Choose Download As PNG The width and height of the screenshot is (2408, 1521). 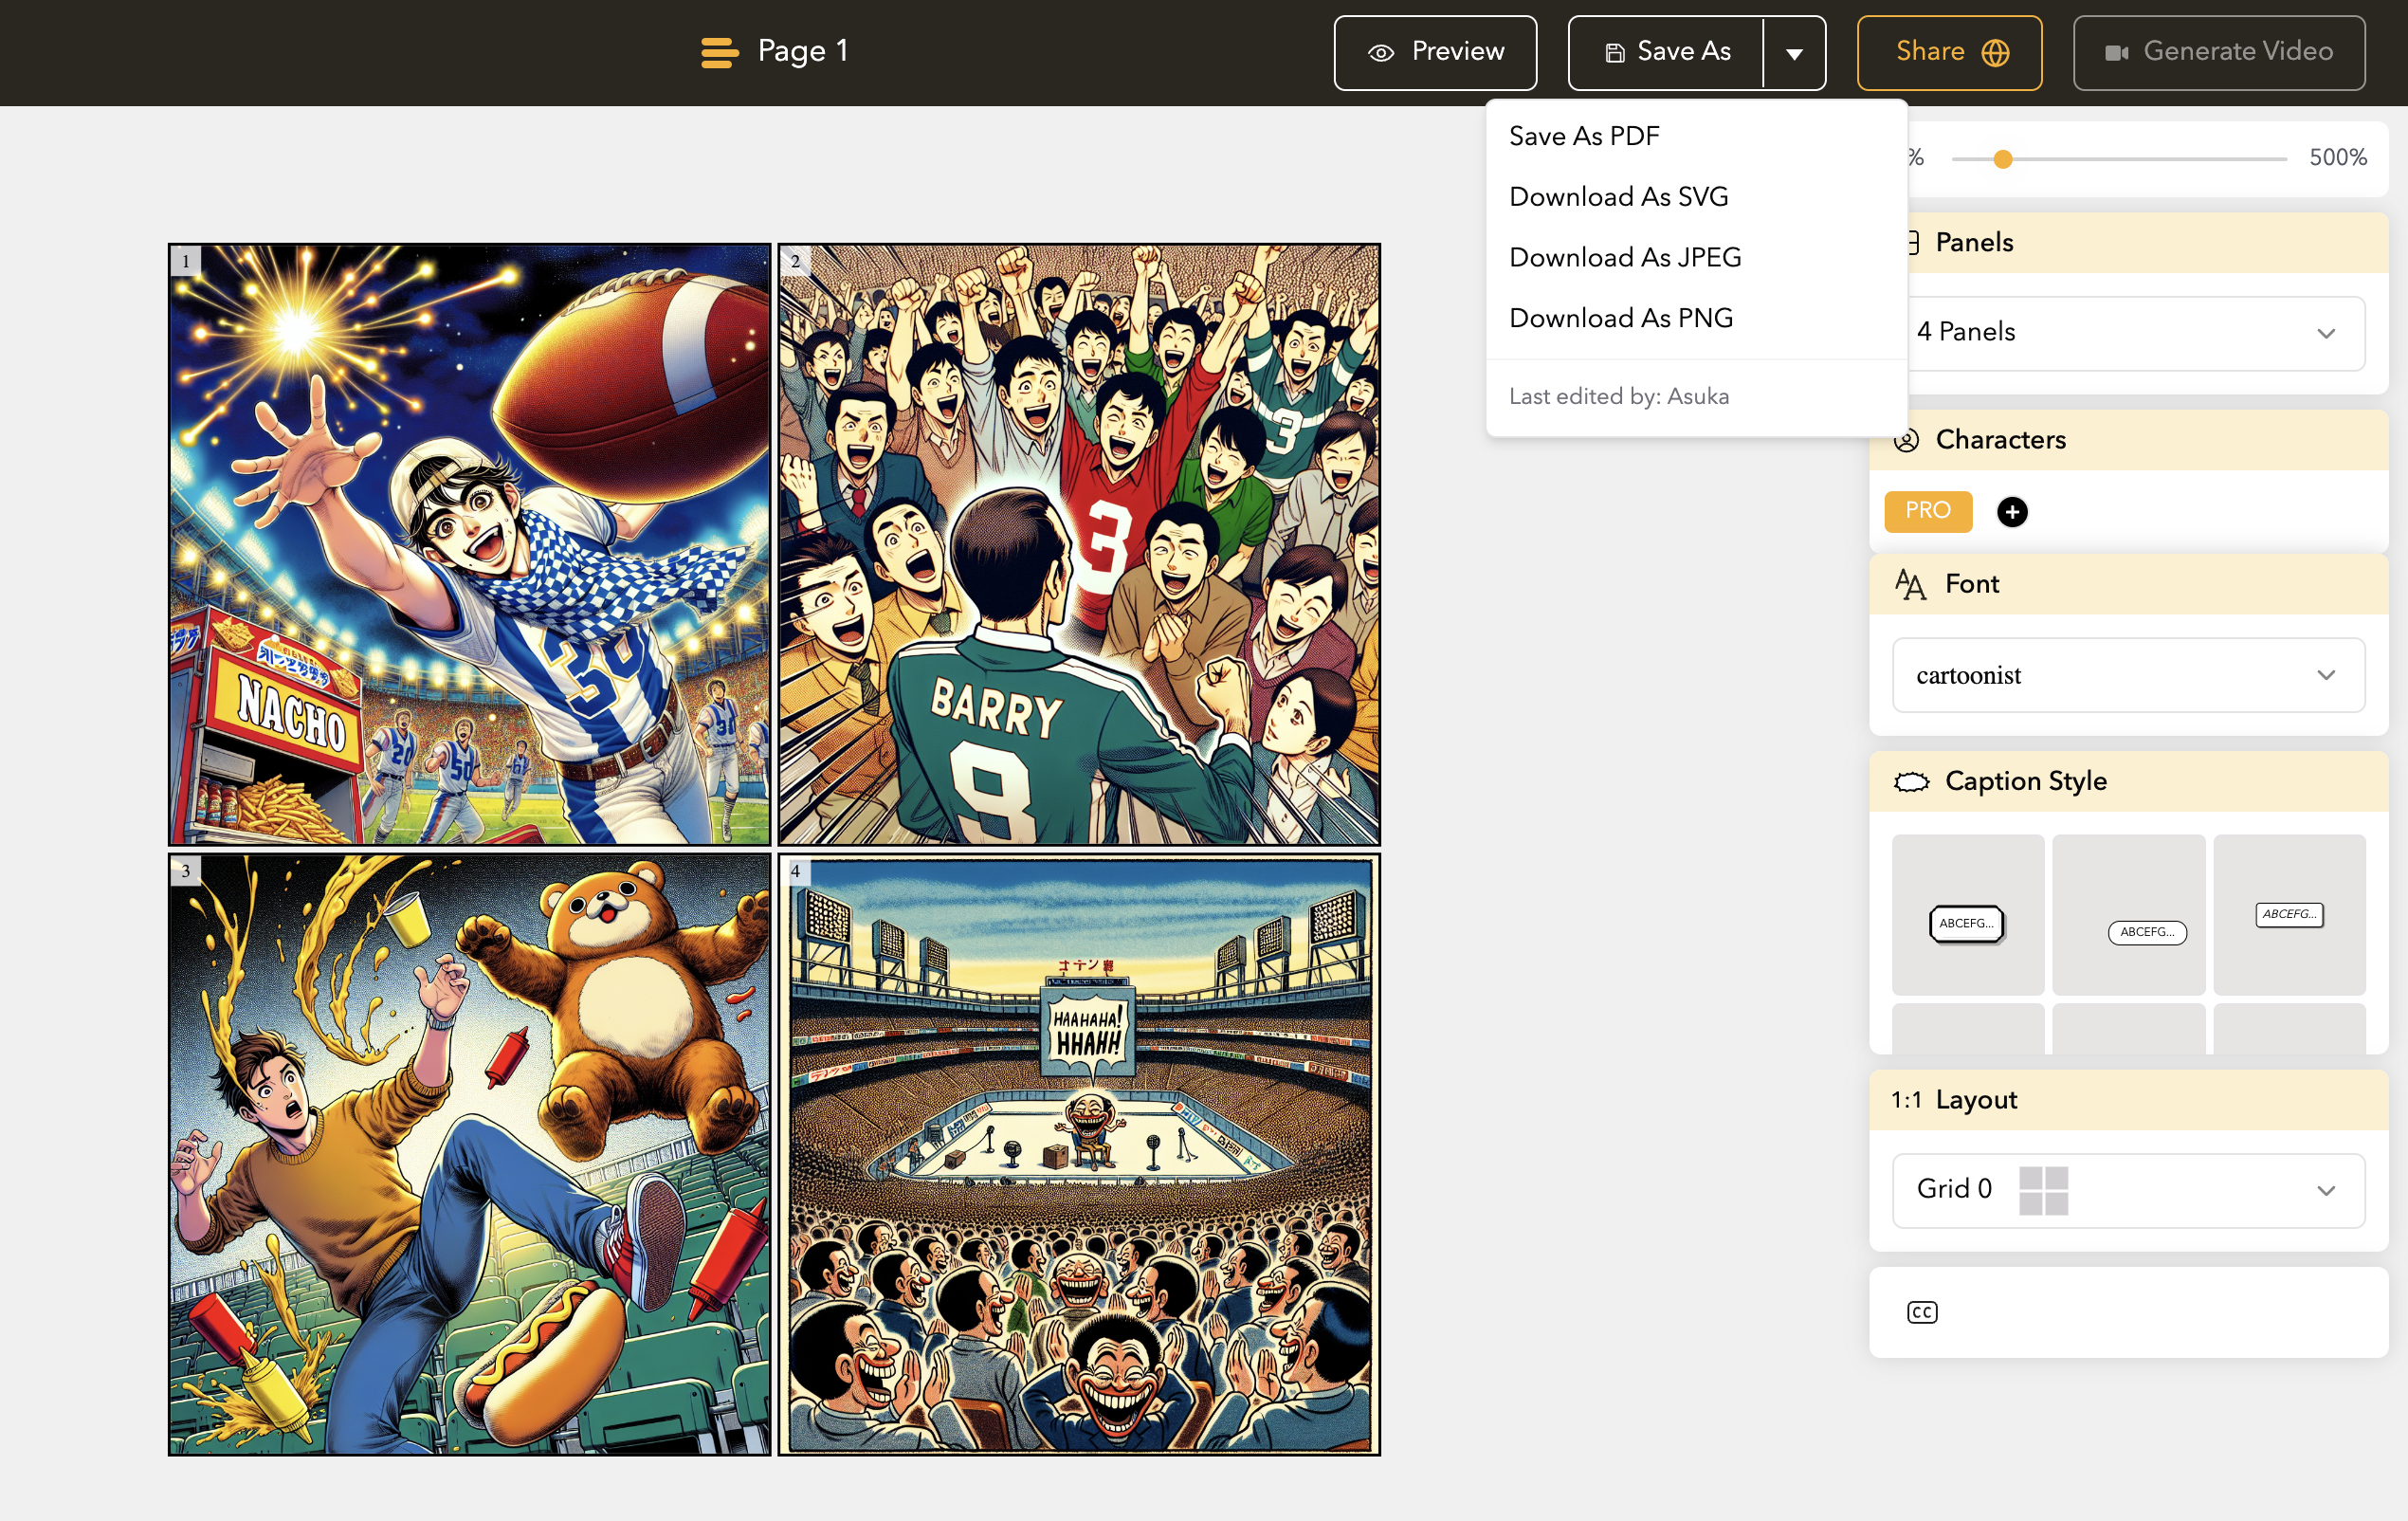coord(1620,318)
